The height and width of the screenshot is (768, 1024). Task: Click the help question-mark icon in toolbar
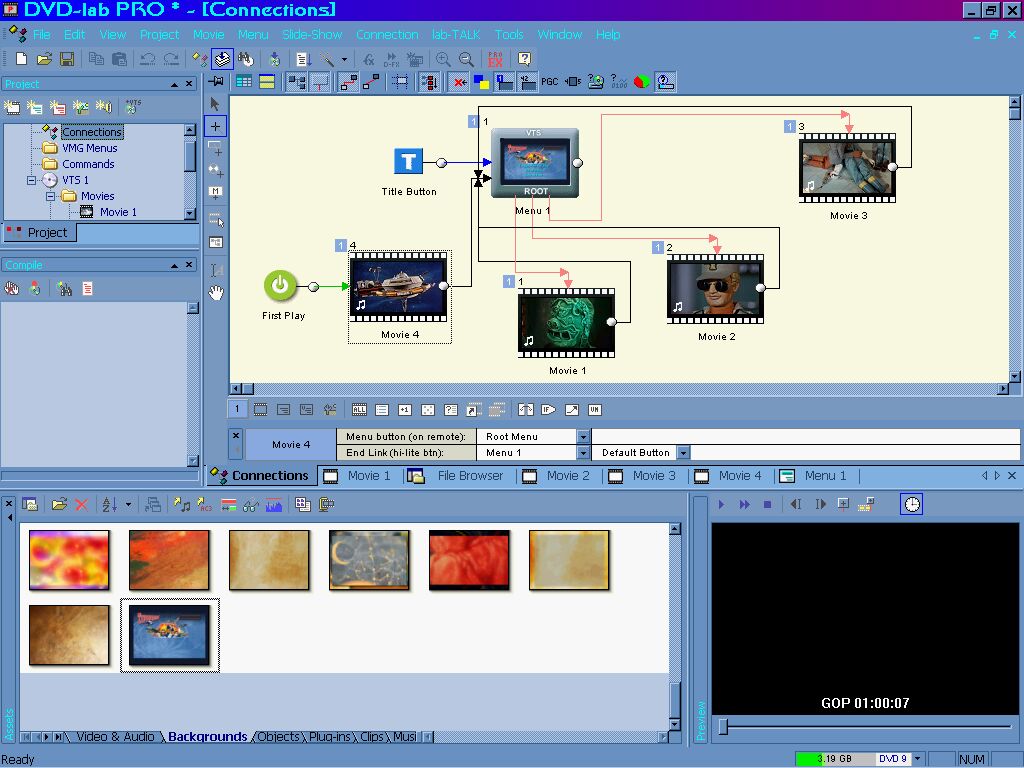pyautogui.click(x=524, y=59)
